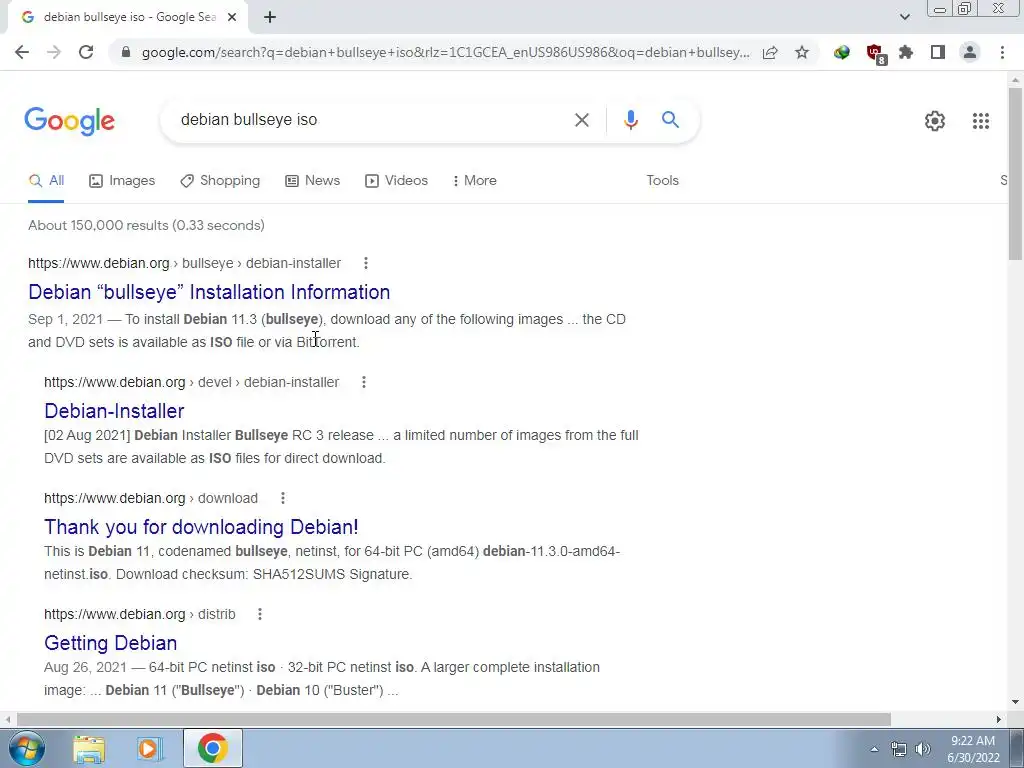Open the Getting Debian result
The height and width of the screenshot is (768, 1024).
click(110, 643)
